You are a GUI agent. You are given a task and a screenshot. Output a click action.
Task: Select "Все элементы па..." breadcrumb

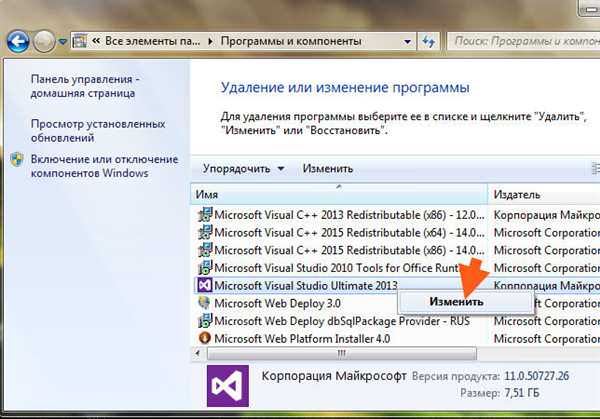152,41
